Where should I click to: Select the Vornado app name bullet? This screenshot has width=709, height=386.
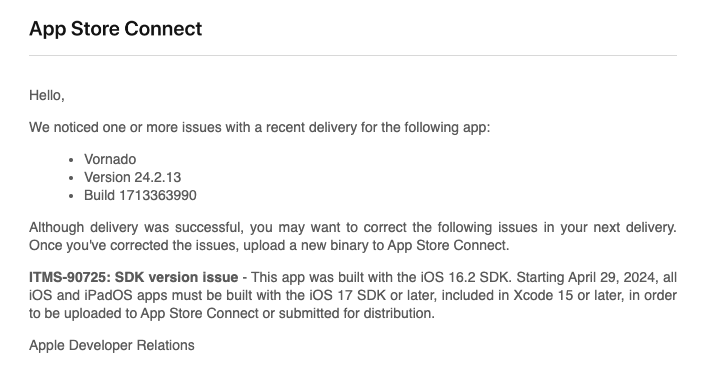pyautogui.click(x=110, y=159)
